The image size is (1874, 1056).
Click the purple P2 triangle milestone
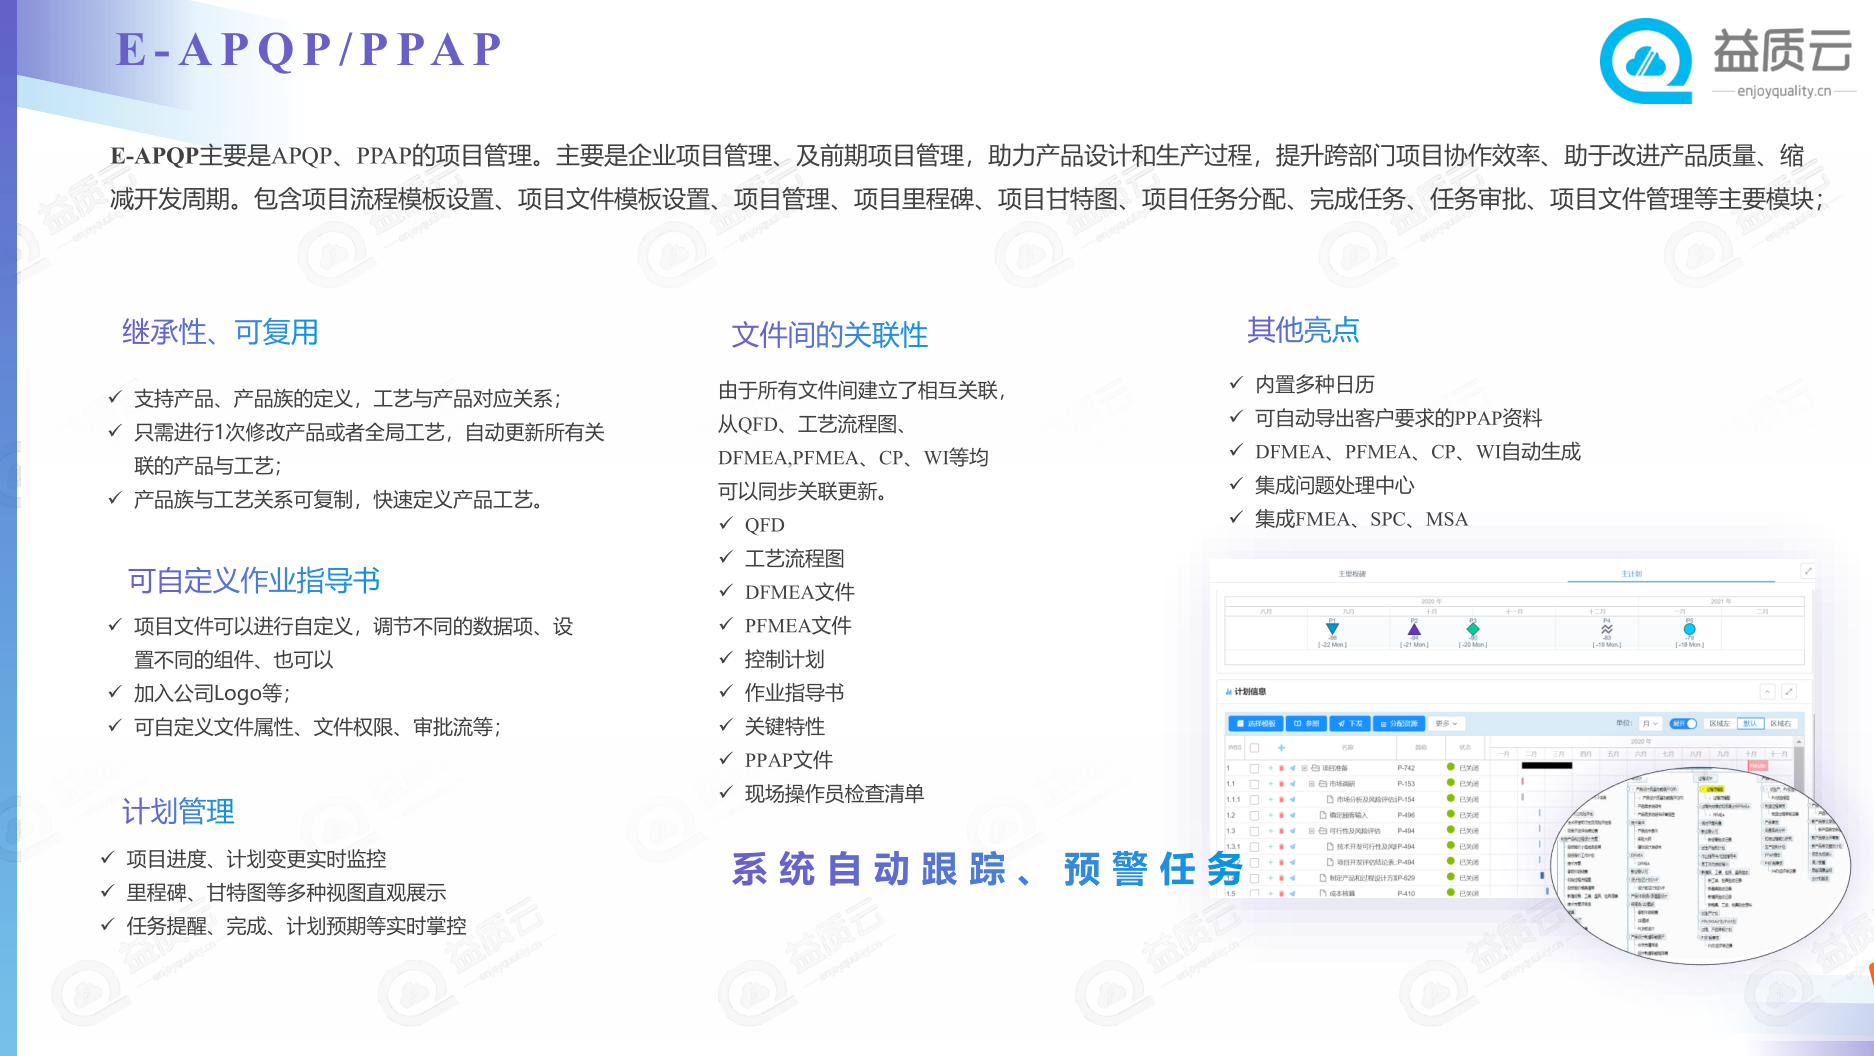pyautogui.click(x=1414, y=629)
